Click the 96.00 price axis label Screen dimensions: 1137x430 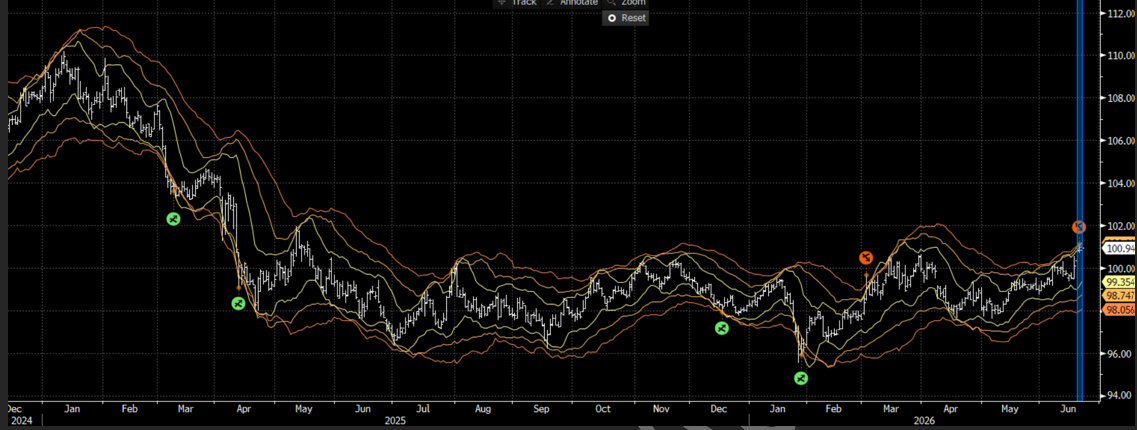pos(1122,354)
